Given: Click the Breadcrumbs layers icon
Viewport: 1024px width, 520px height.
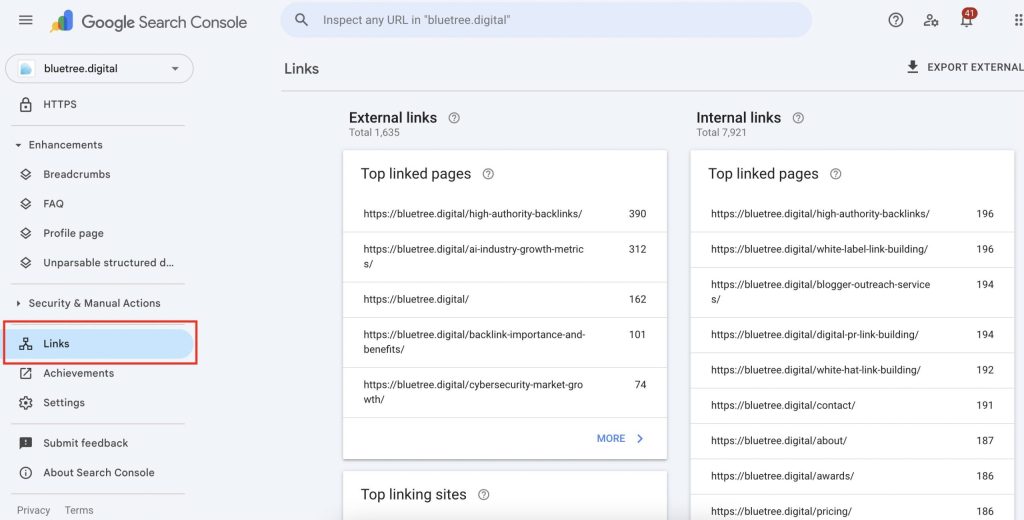Looking at the screenshot, I should pos(25,174).
